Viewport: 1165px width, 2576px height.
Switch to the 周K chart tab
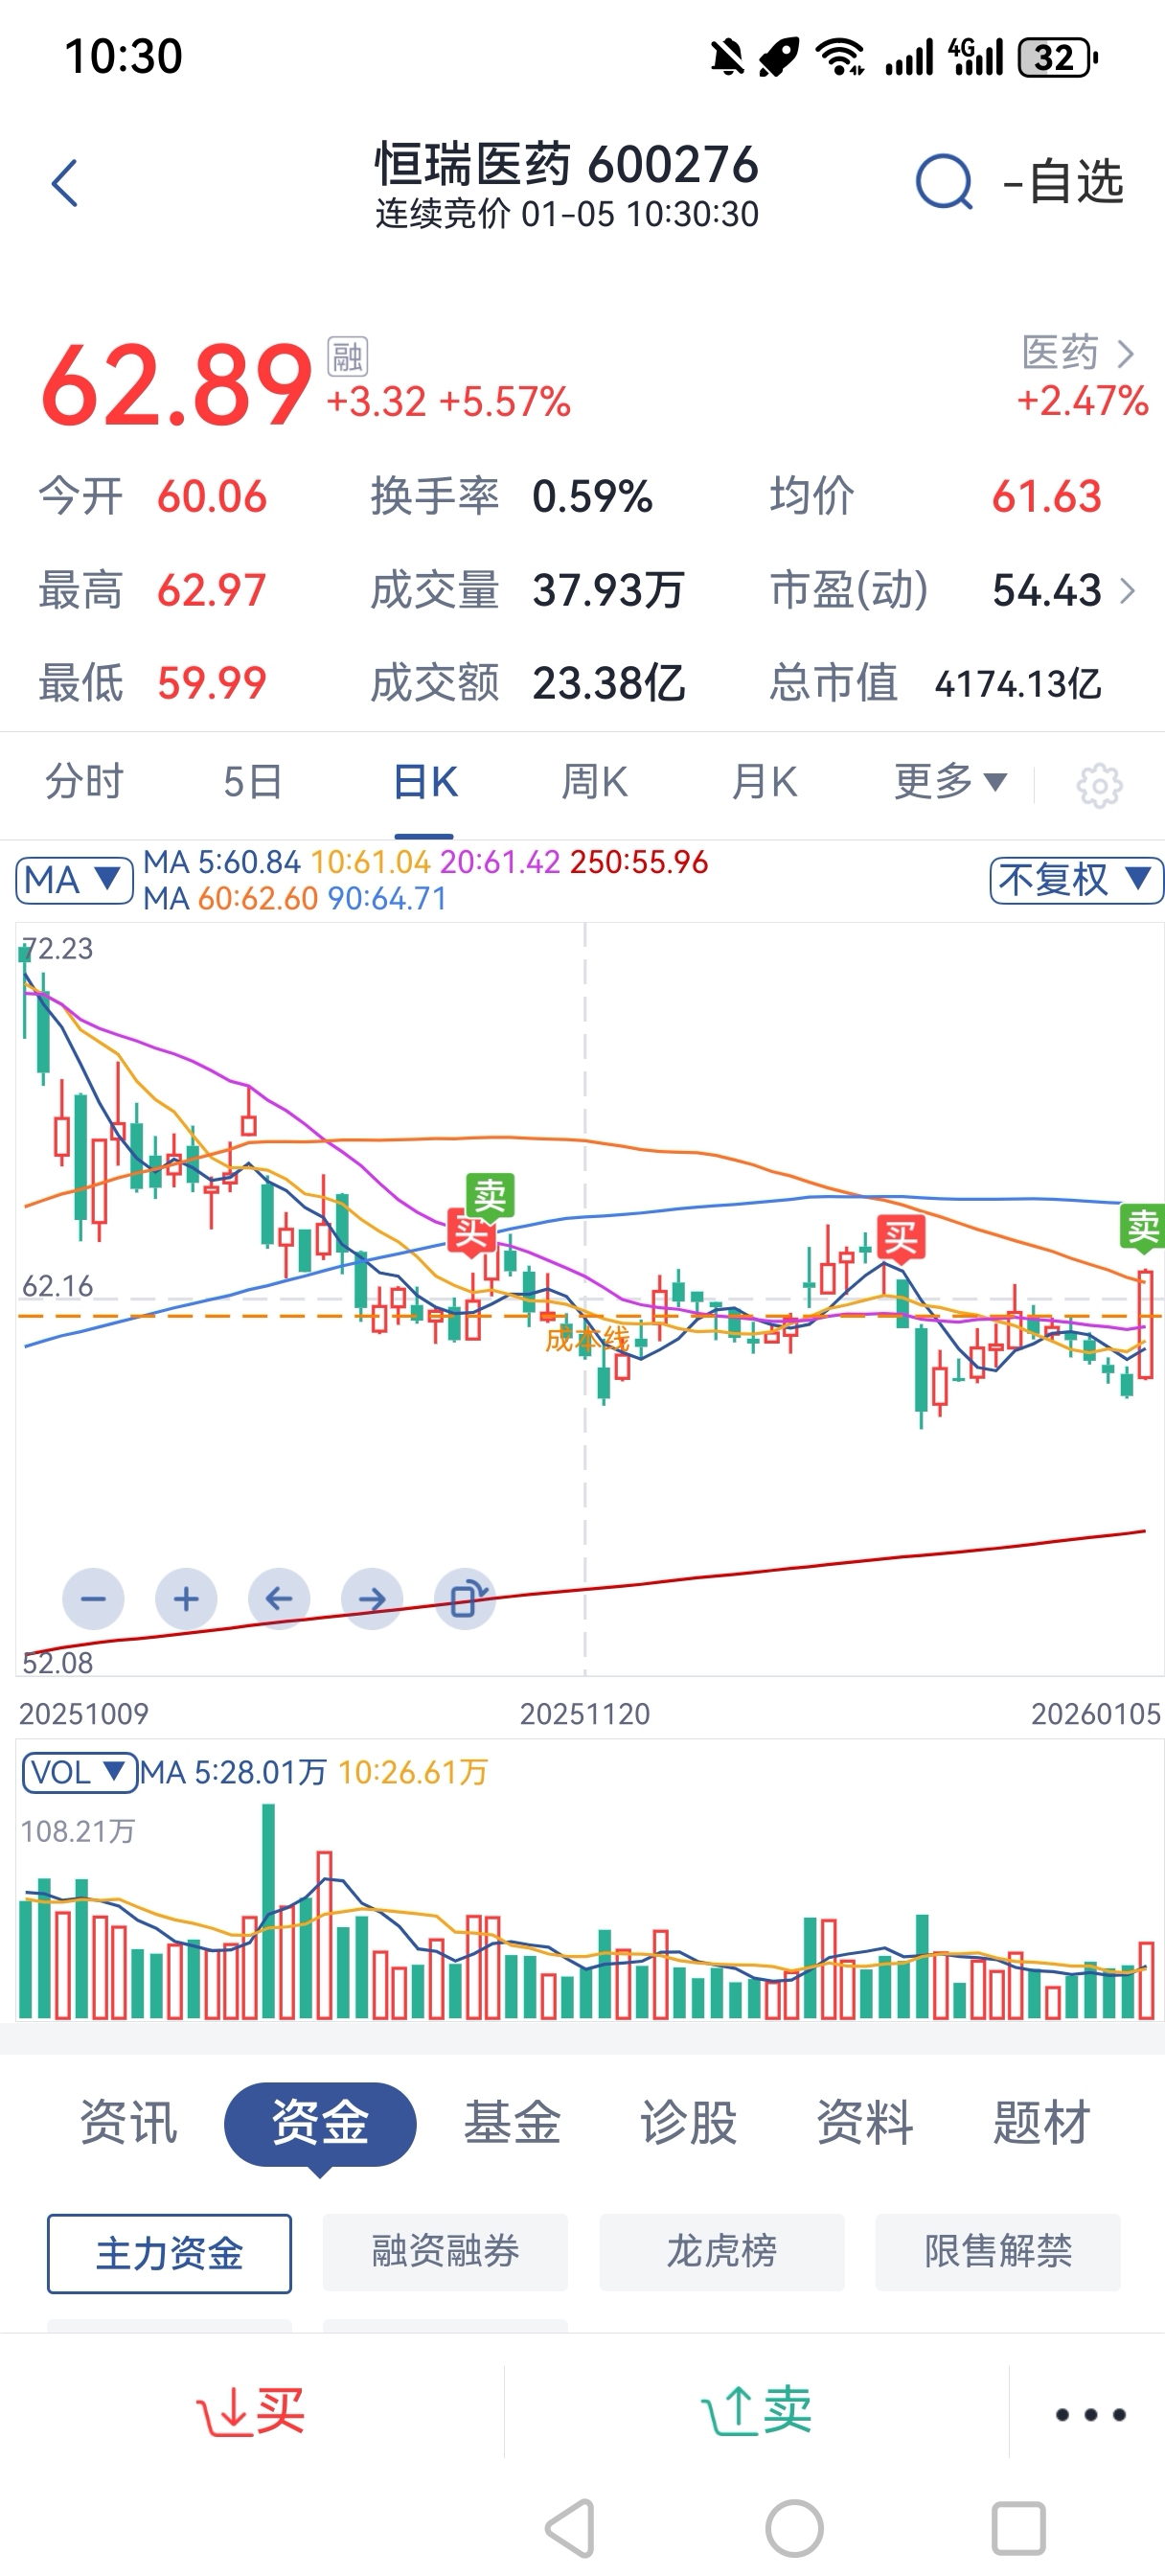(x=594, y=782)
